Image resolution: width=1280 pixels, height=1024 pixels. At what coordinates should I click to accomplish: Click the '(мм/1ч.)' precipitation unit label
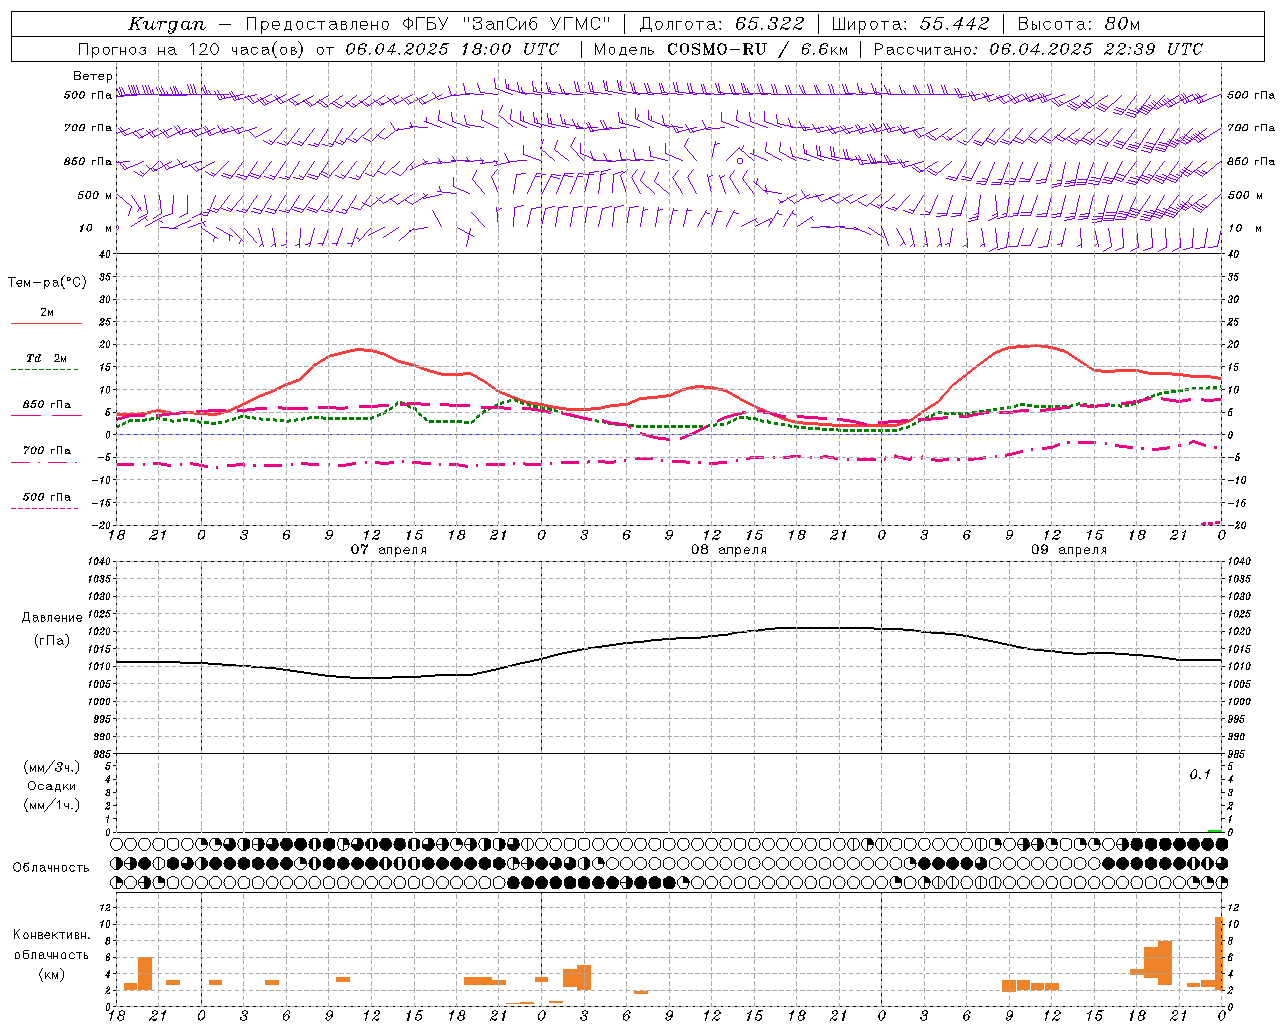click(52, 805)
